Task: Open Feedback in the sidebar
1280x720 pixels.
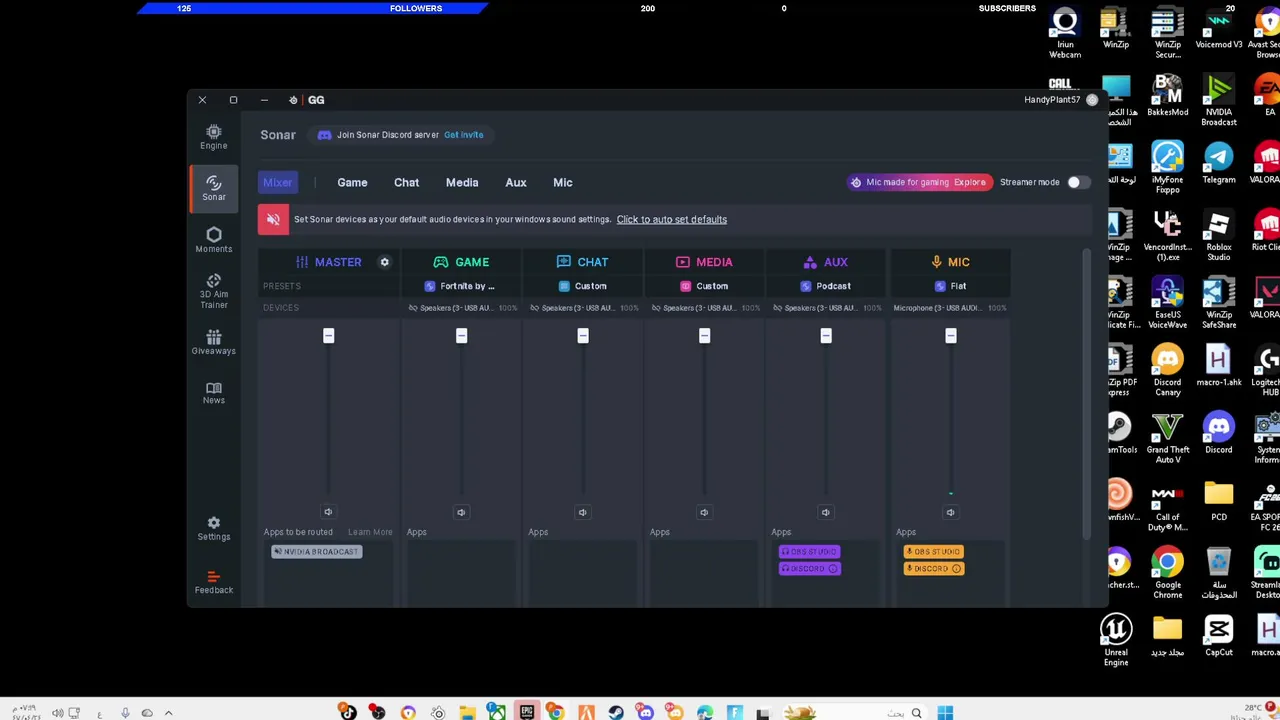Action: point(213,582)
